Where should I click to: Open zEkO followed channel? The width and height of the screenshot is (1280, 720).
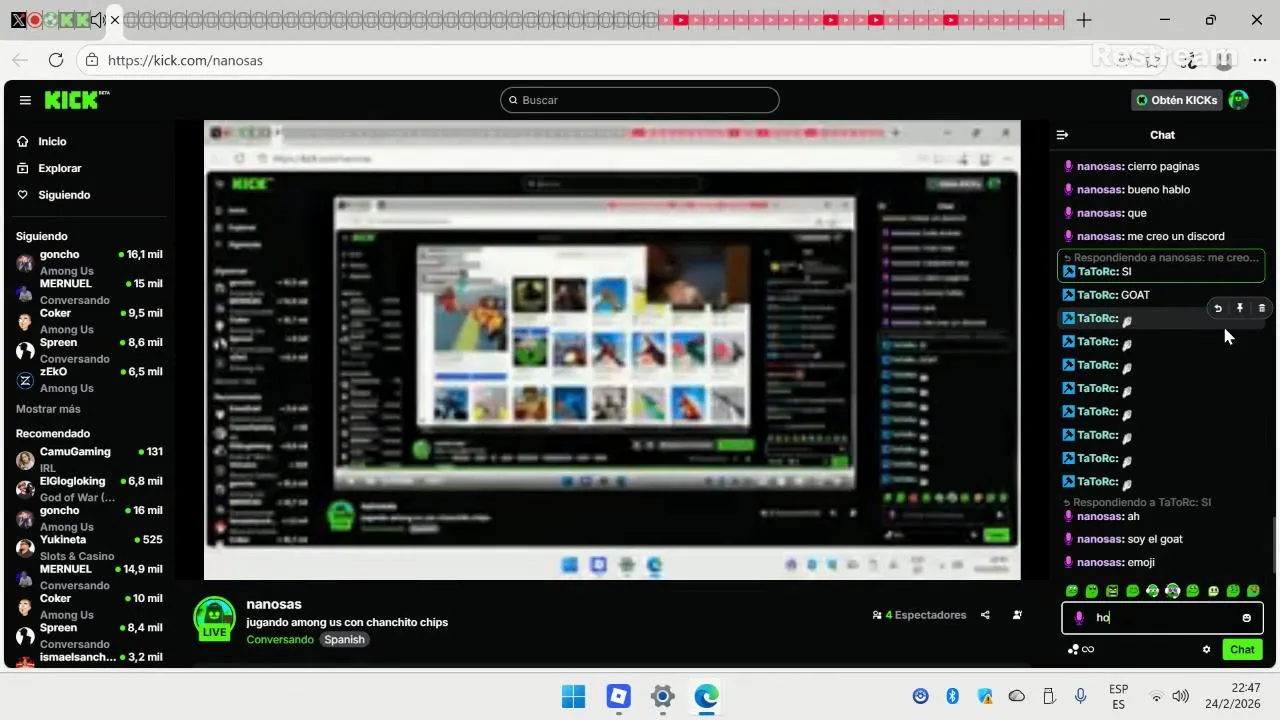tap(89, 379)
